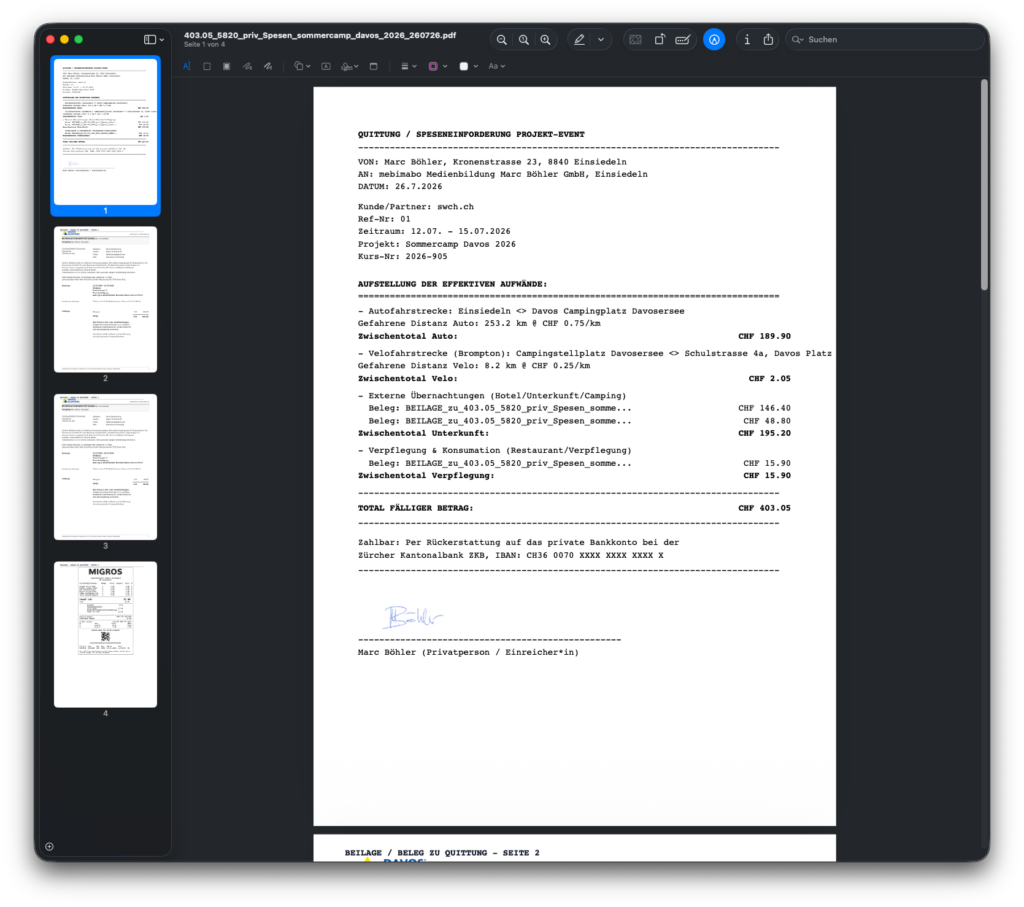Click the 'DATUM: 26.7.2026' line
The height and width of the screenshot is (907, 1024).
point(400,187)
